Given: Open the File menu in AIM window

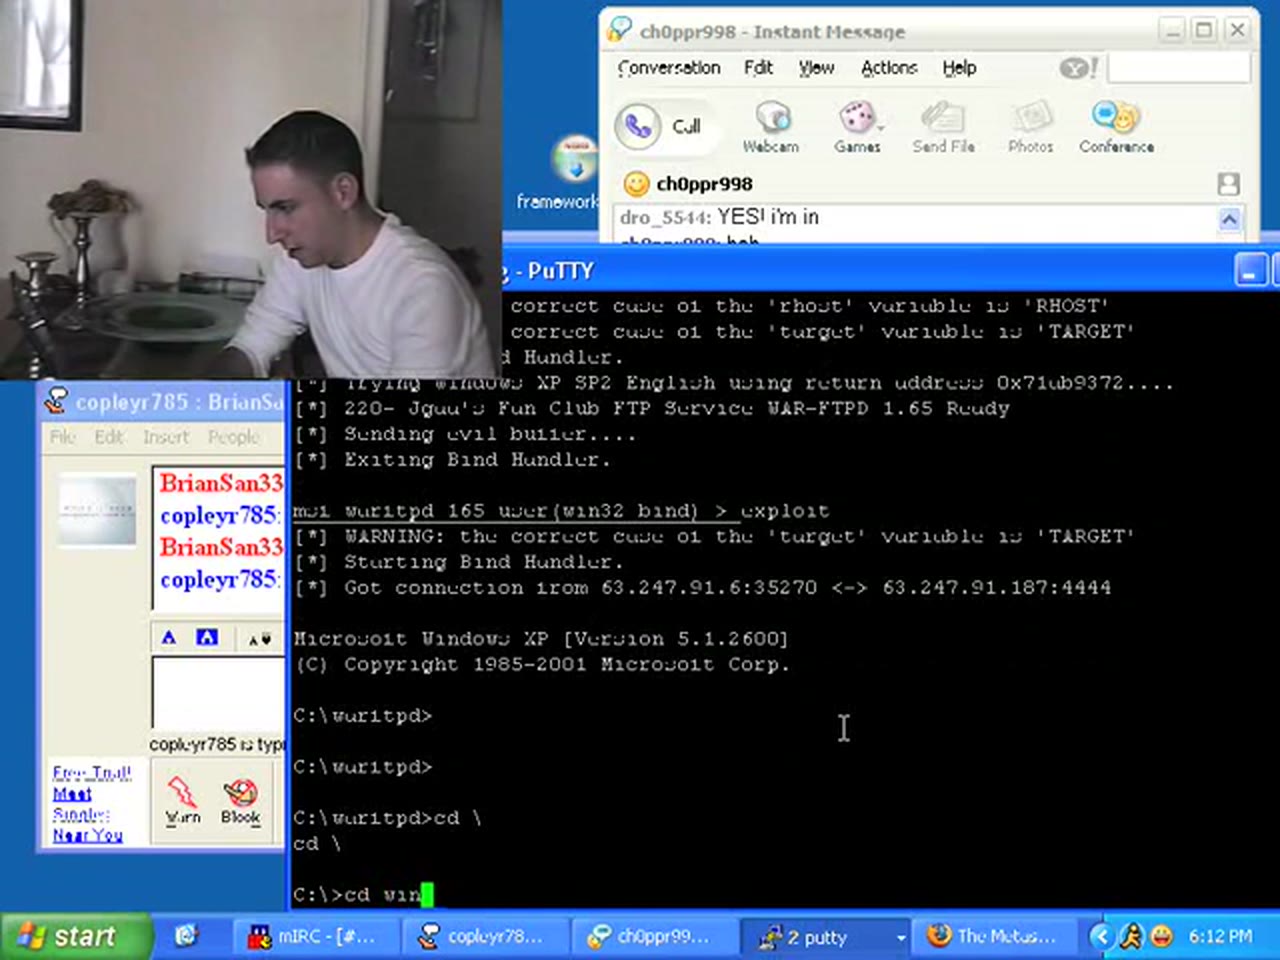Looking at the screenshot, I should [x=62, y=437].
